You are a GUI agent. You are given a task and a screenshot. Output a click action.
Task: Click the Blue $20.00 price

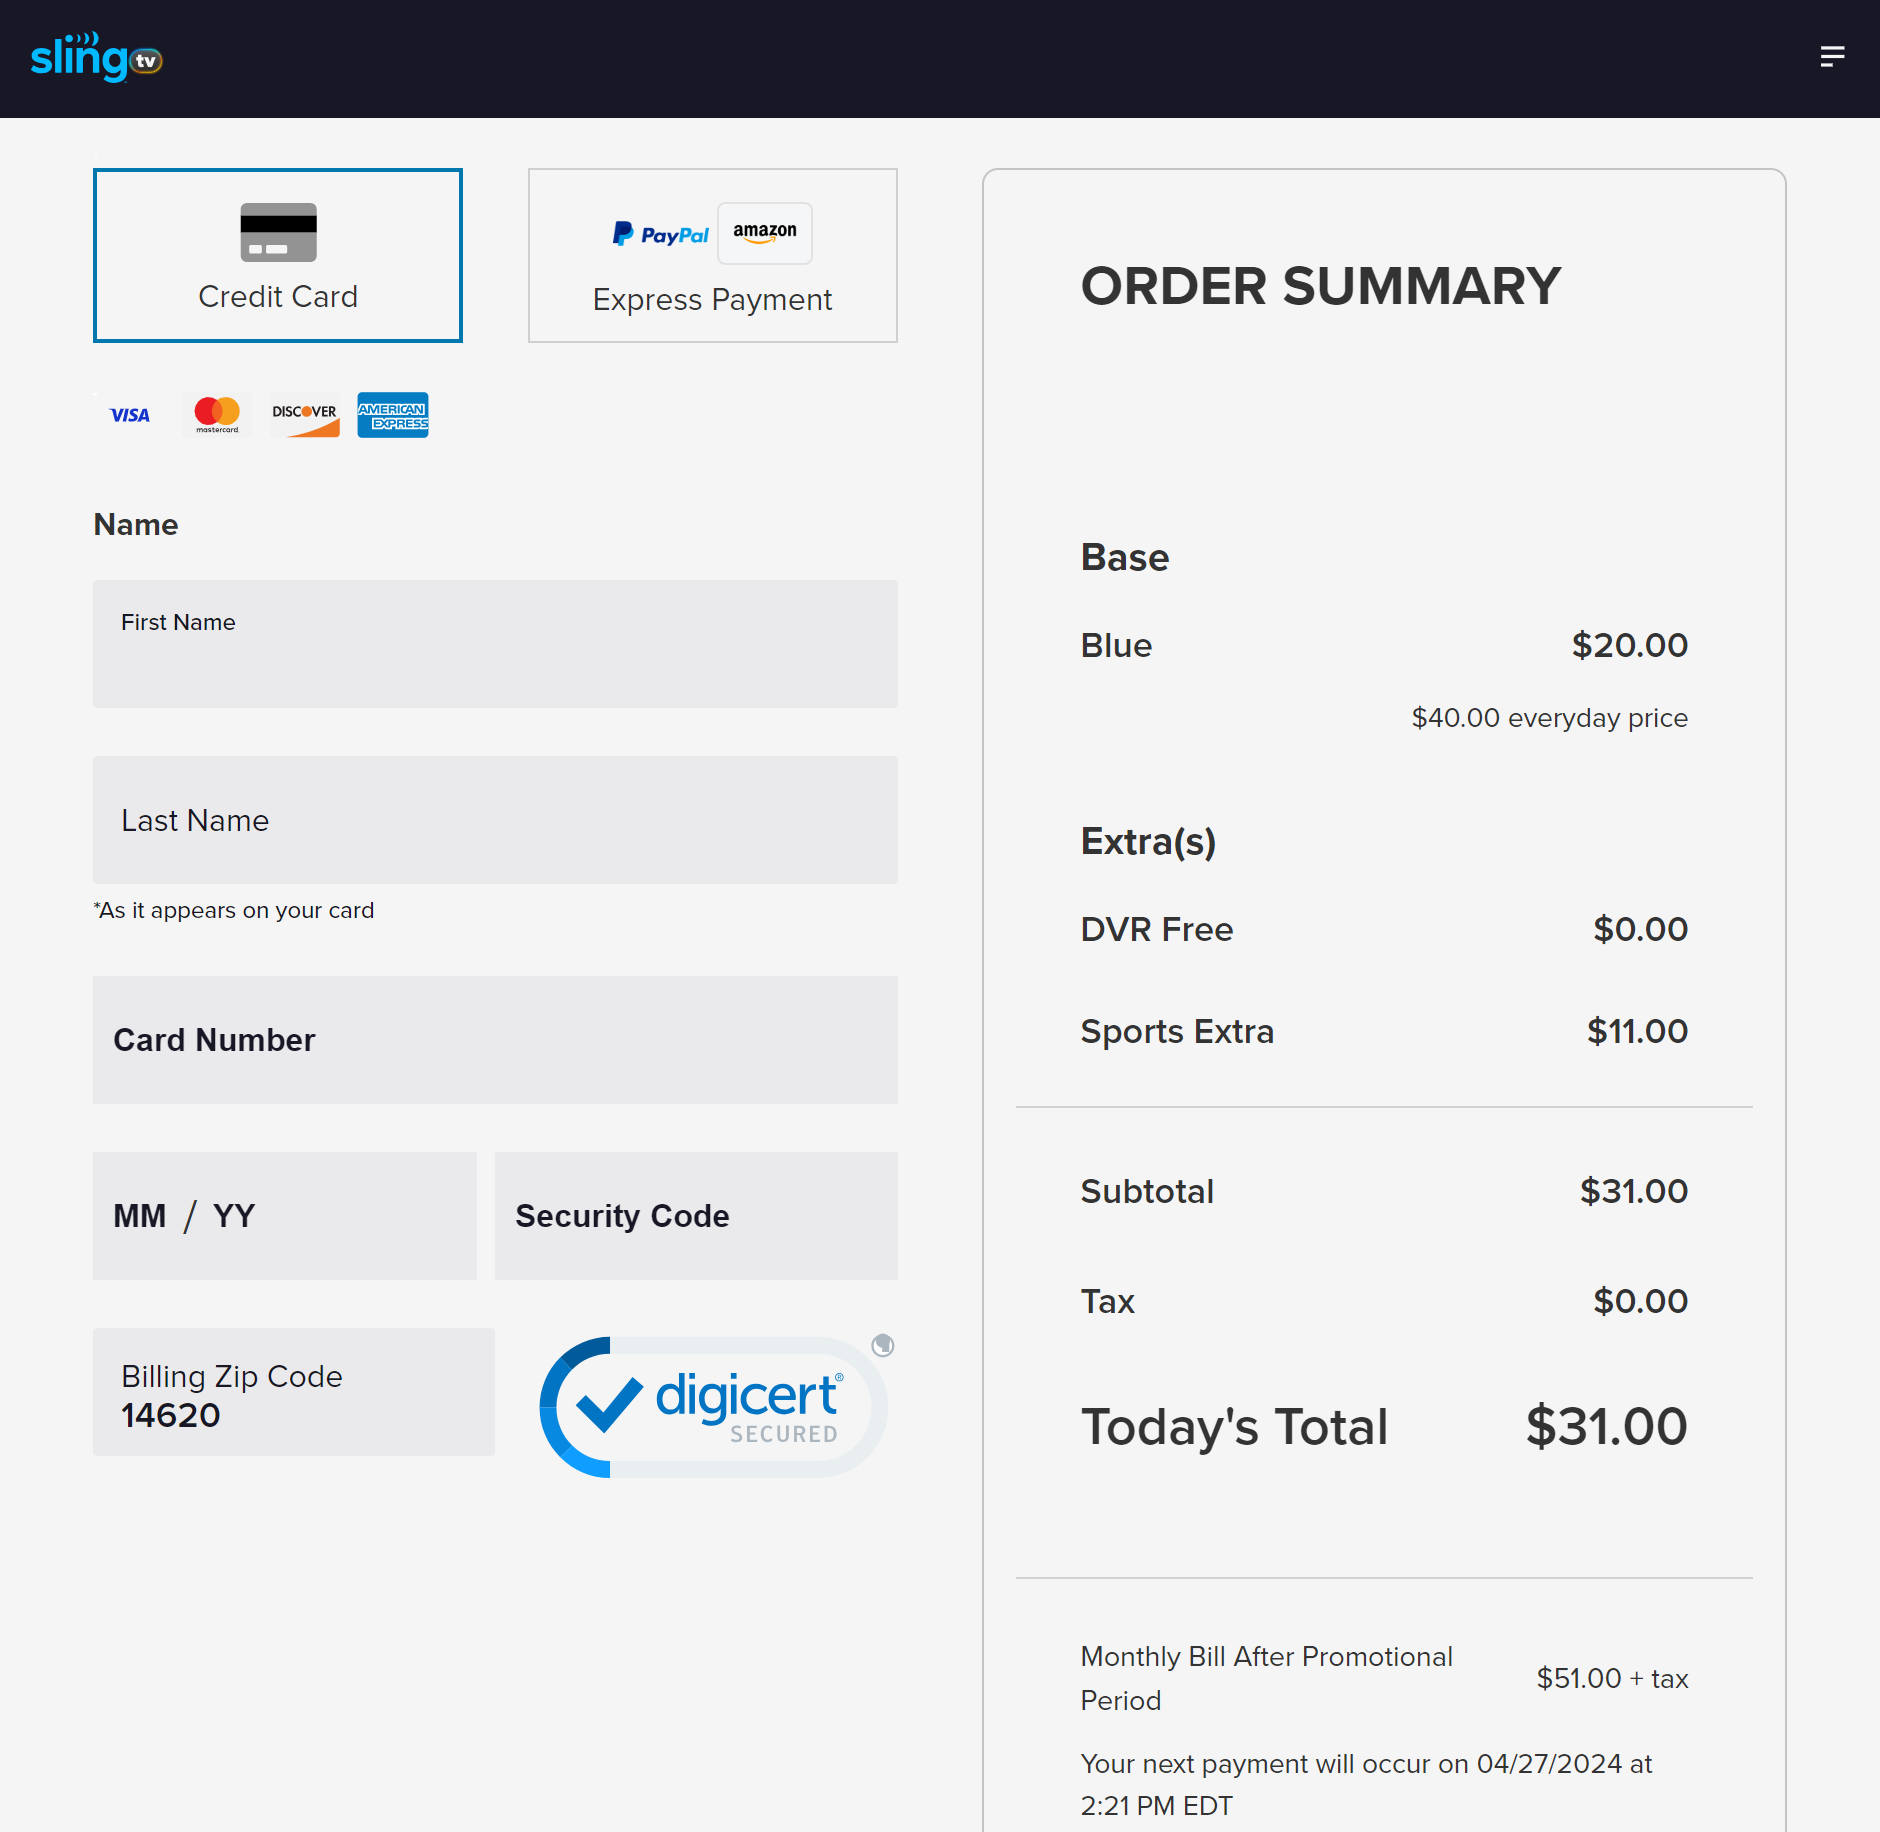(x=1629, y=645)
